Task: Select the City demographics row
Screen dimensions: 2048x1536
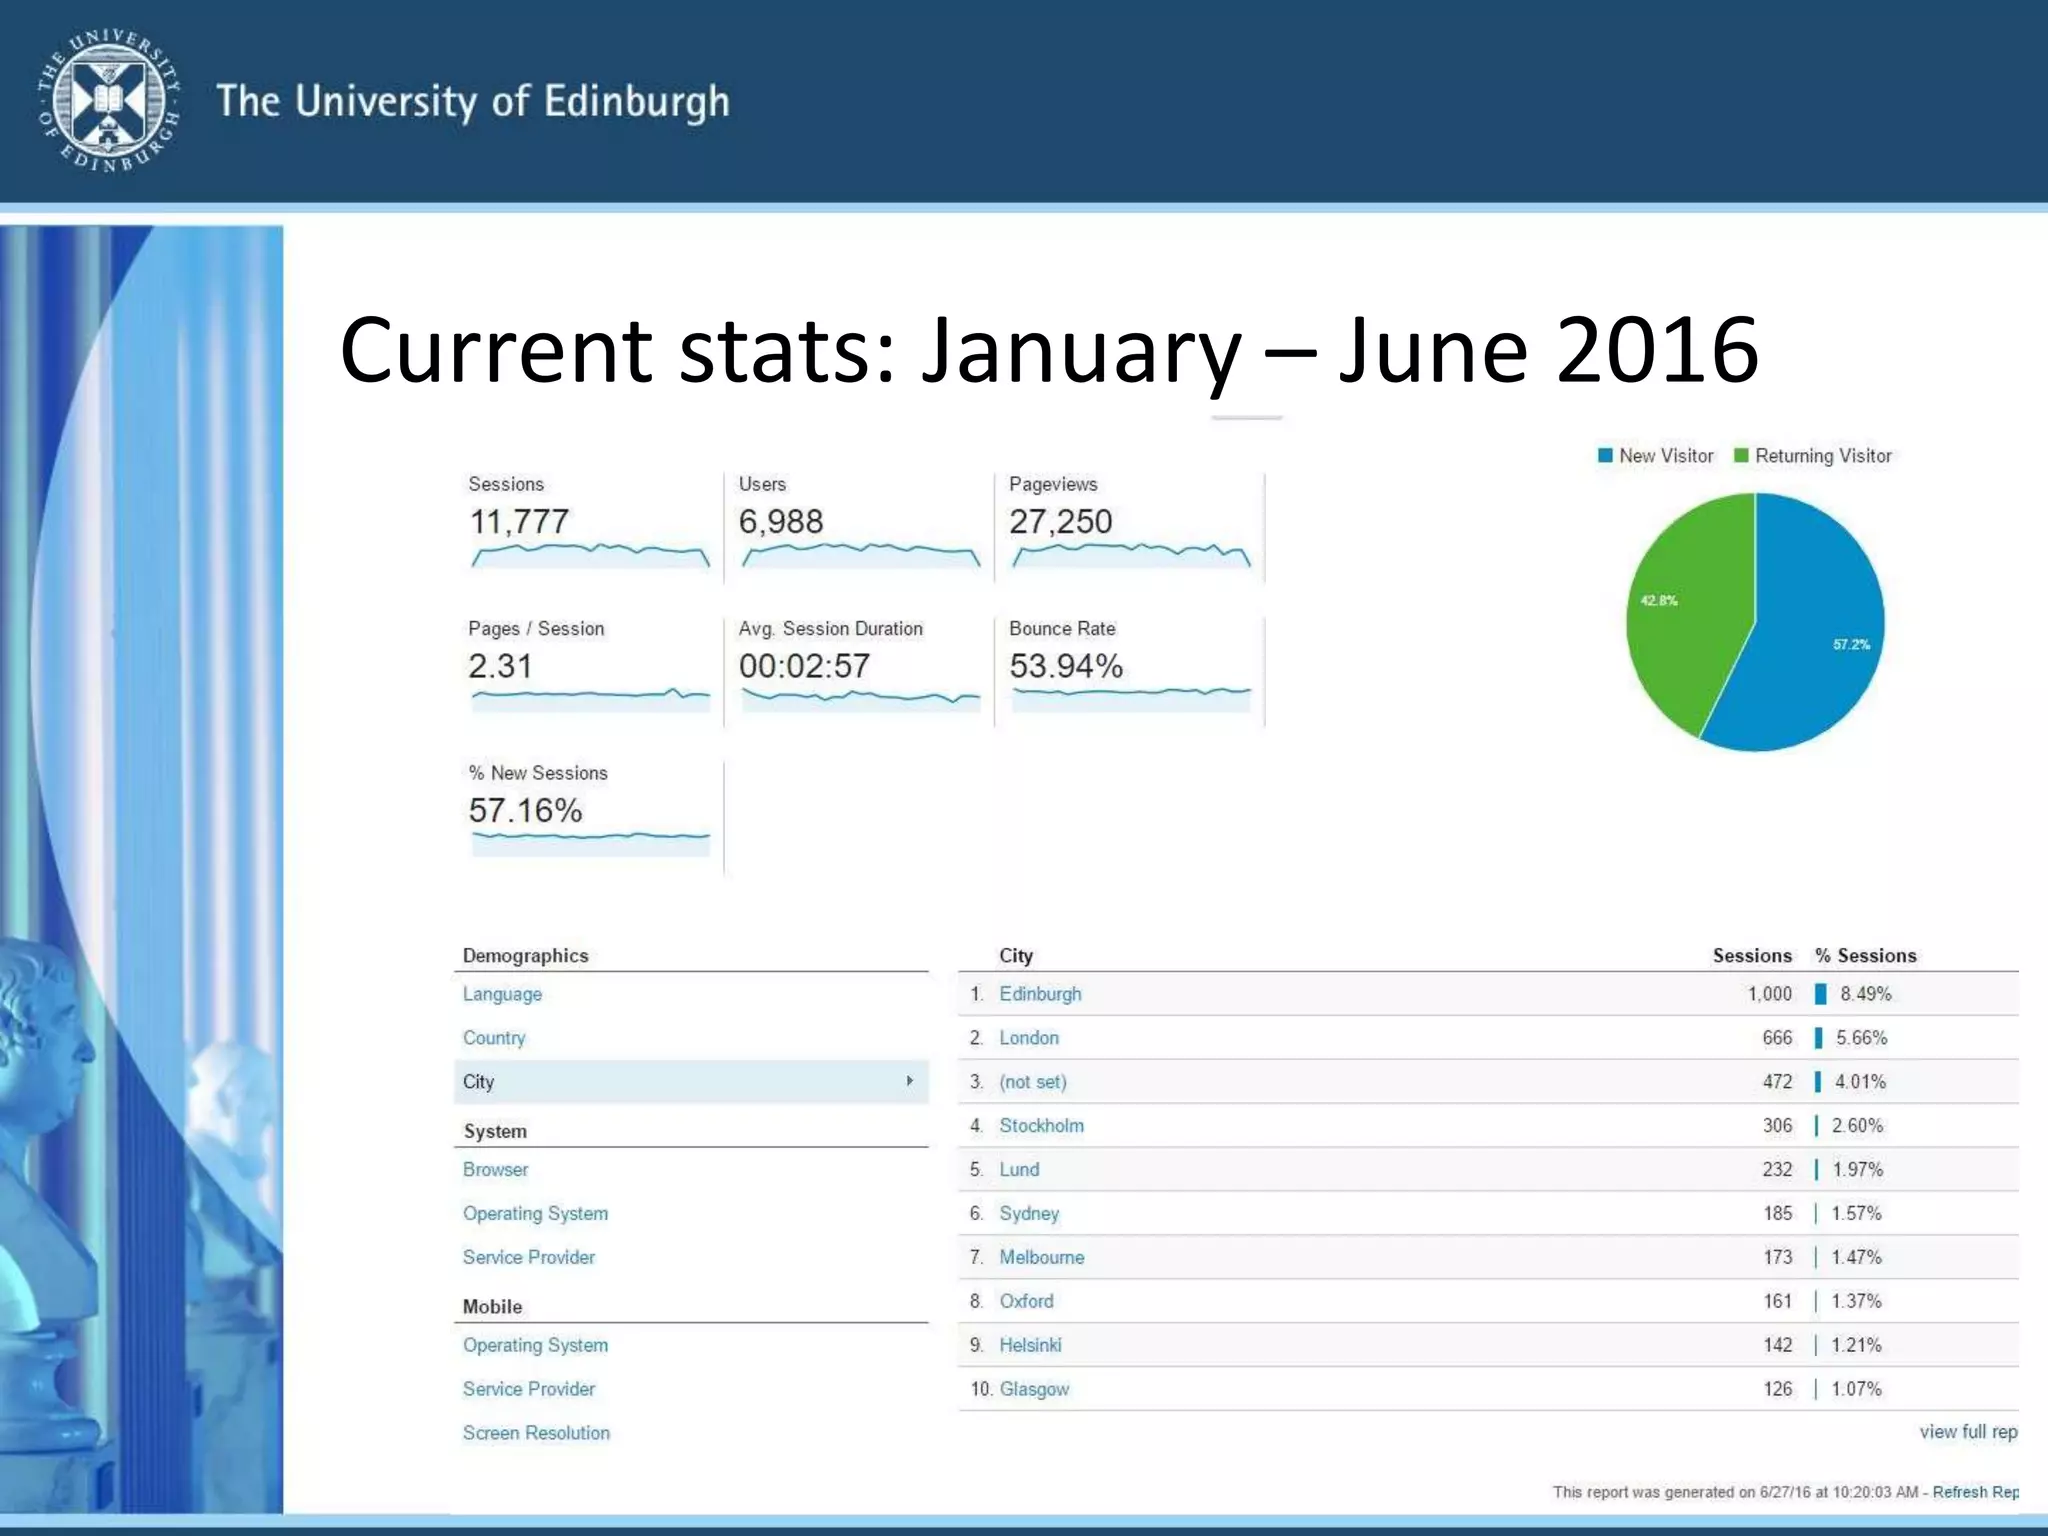Action: (691, 1082)
